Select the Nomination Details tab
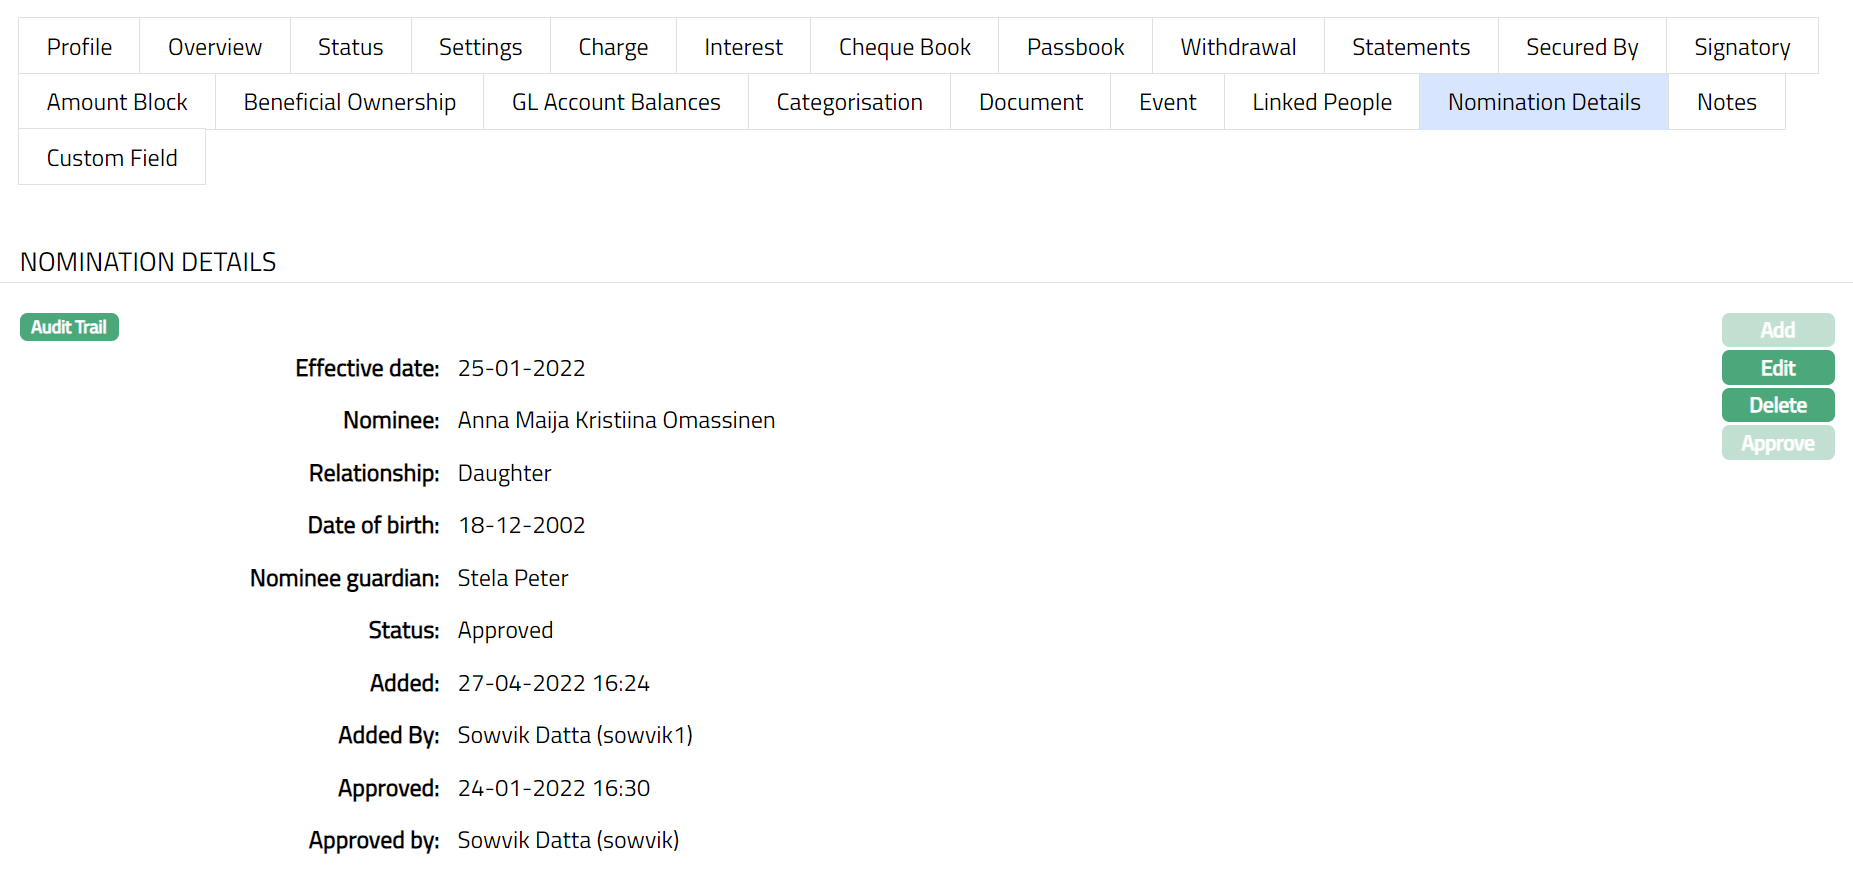The image size is (1853, 875). click(x=1543, y=102)
